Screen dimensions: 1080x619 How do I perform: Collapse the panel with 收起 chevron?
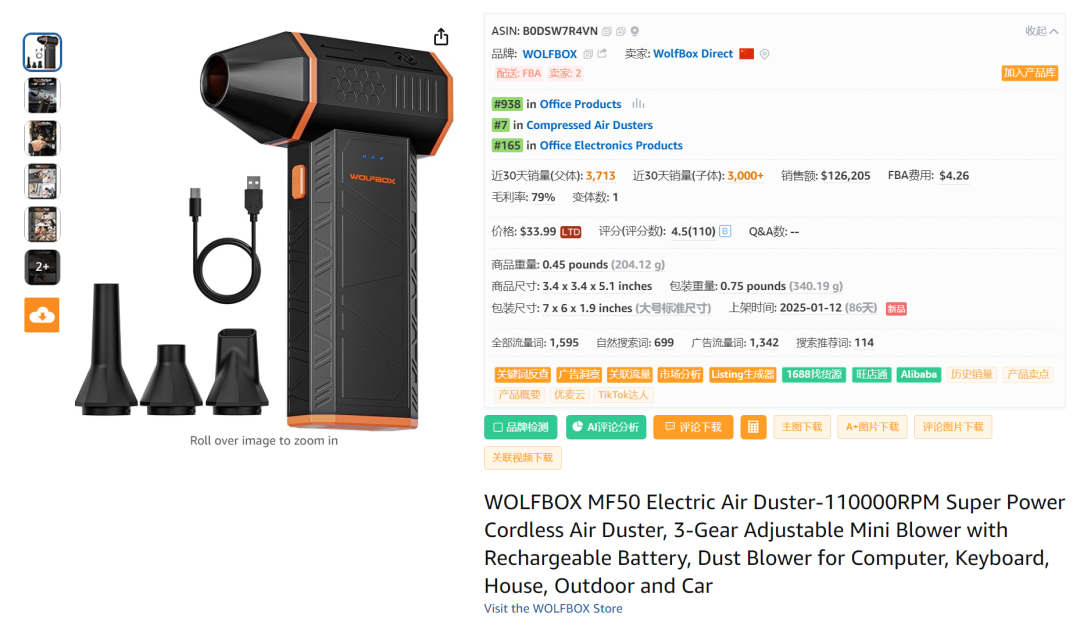coord(1041,31)
